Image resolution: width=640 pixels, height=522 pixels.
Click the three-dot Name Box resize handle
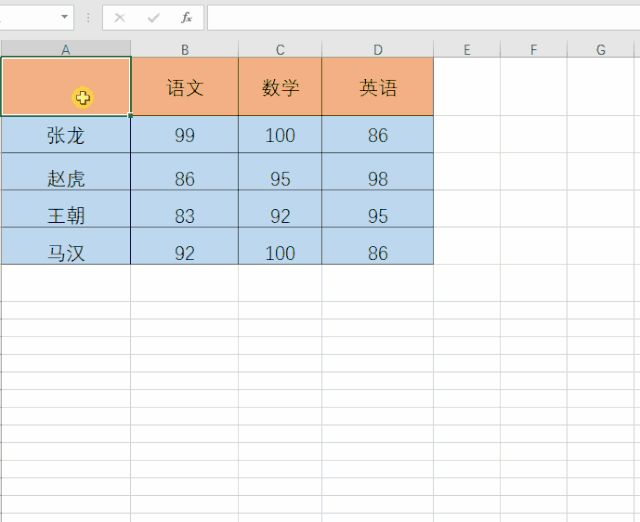[88, 18]
